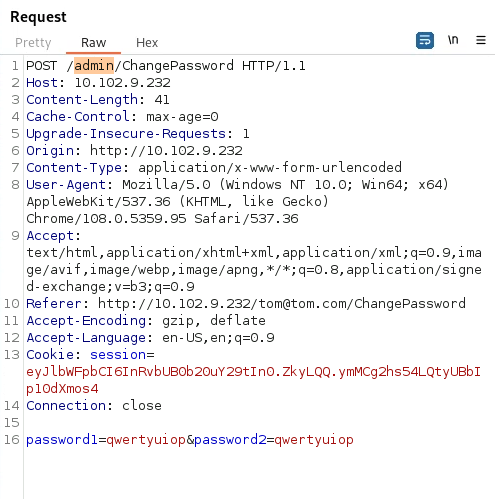
Task: Click the Content-Length value 41
Action: [162, 100]
